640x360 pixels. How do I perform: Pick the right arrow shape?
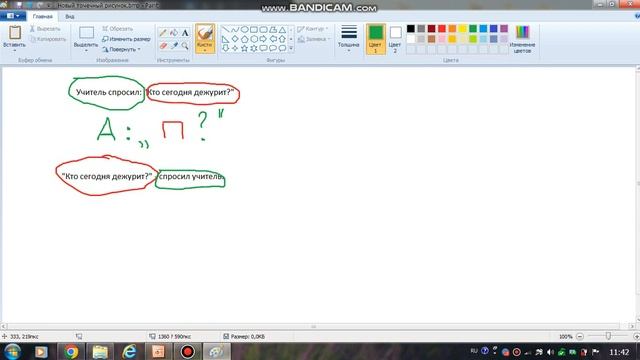point(263,39)
